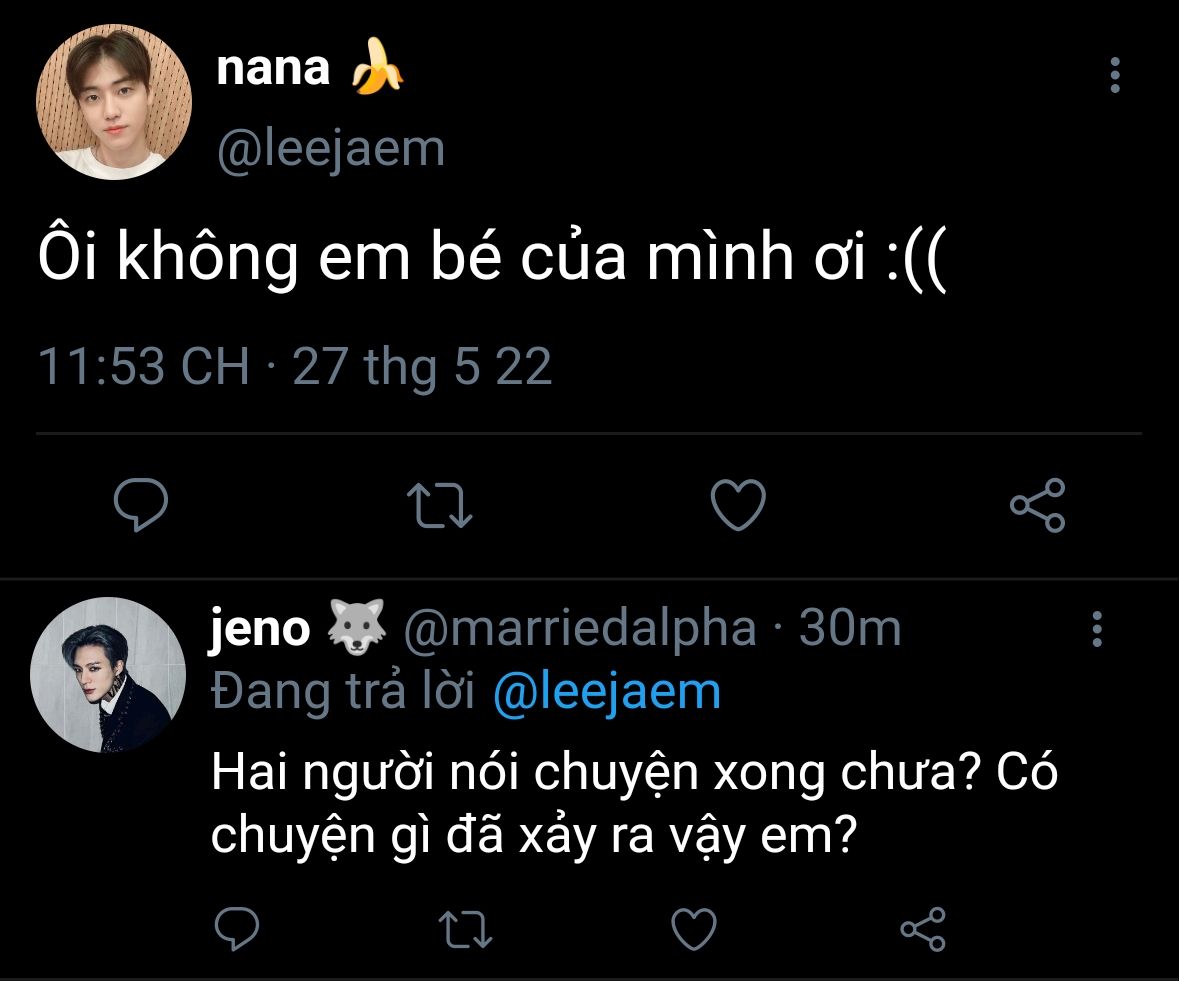Open three-dot menu on jeno's reply
This screenshot has width=1179, height=981.
1097,629
